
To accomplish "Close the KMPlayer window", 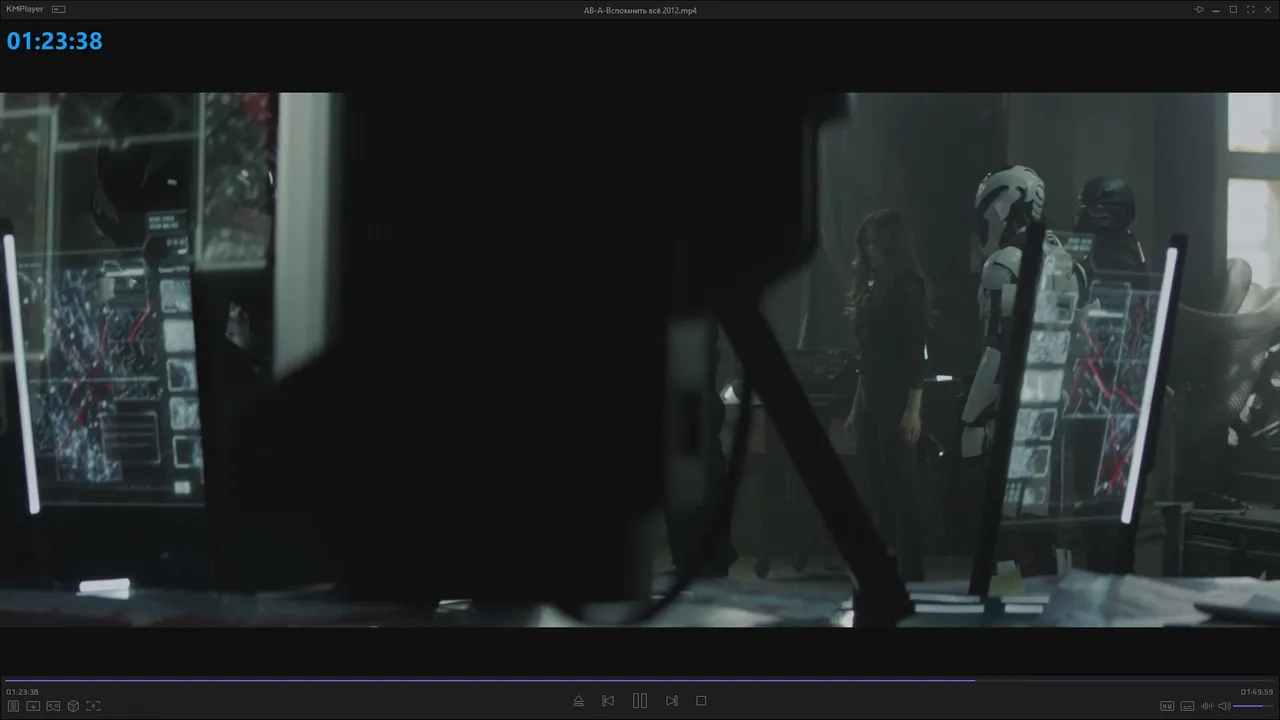I will [1267, 9].
